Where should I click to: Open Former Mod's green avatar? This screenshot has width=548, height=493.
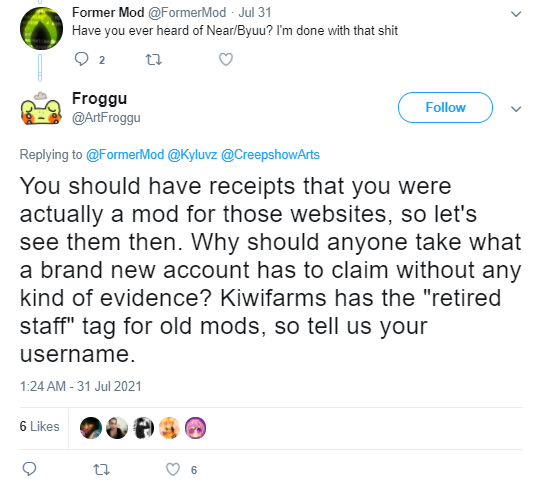point(41,28)
